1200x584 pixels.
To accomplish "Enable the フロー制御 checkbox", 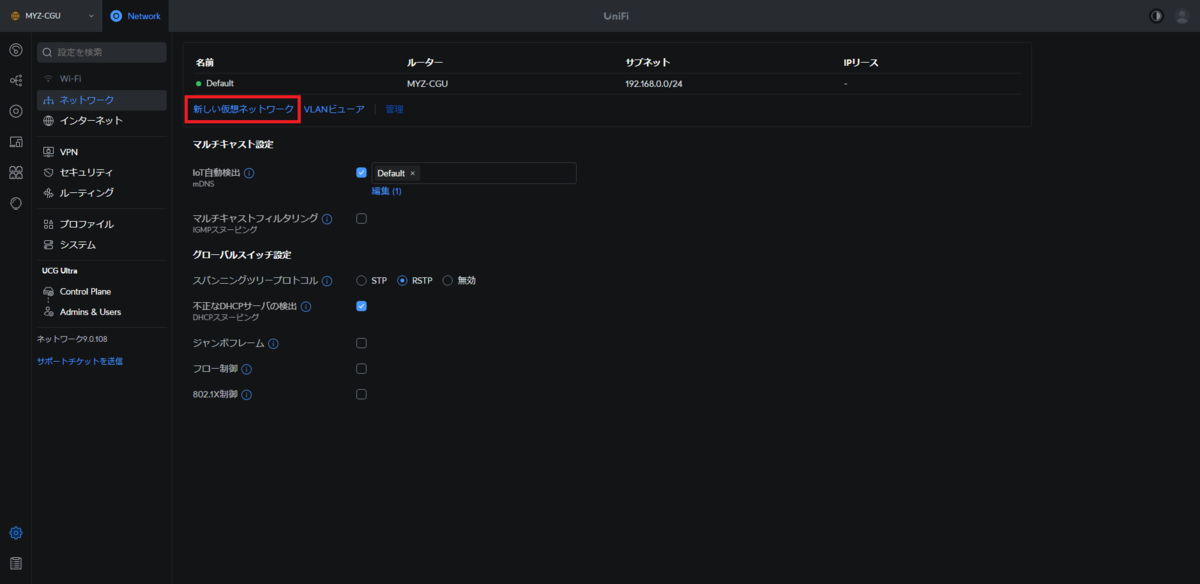I will (361, 369).
